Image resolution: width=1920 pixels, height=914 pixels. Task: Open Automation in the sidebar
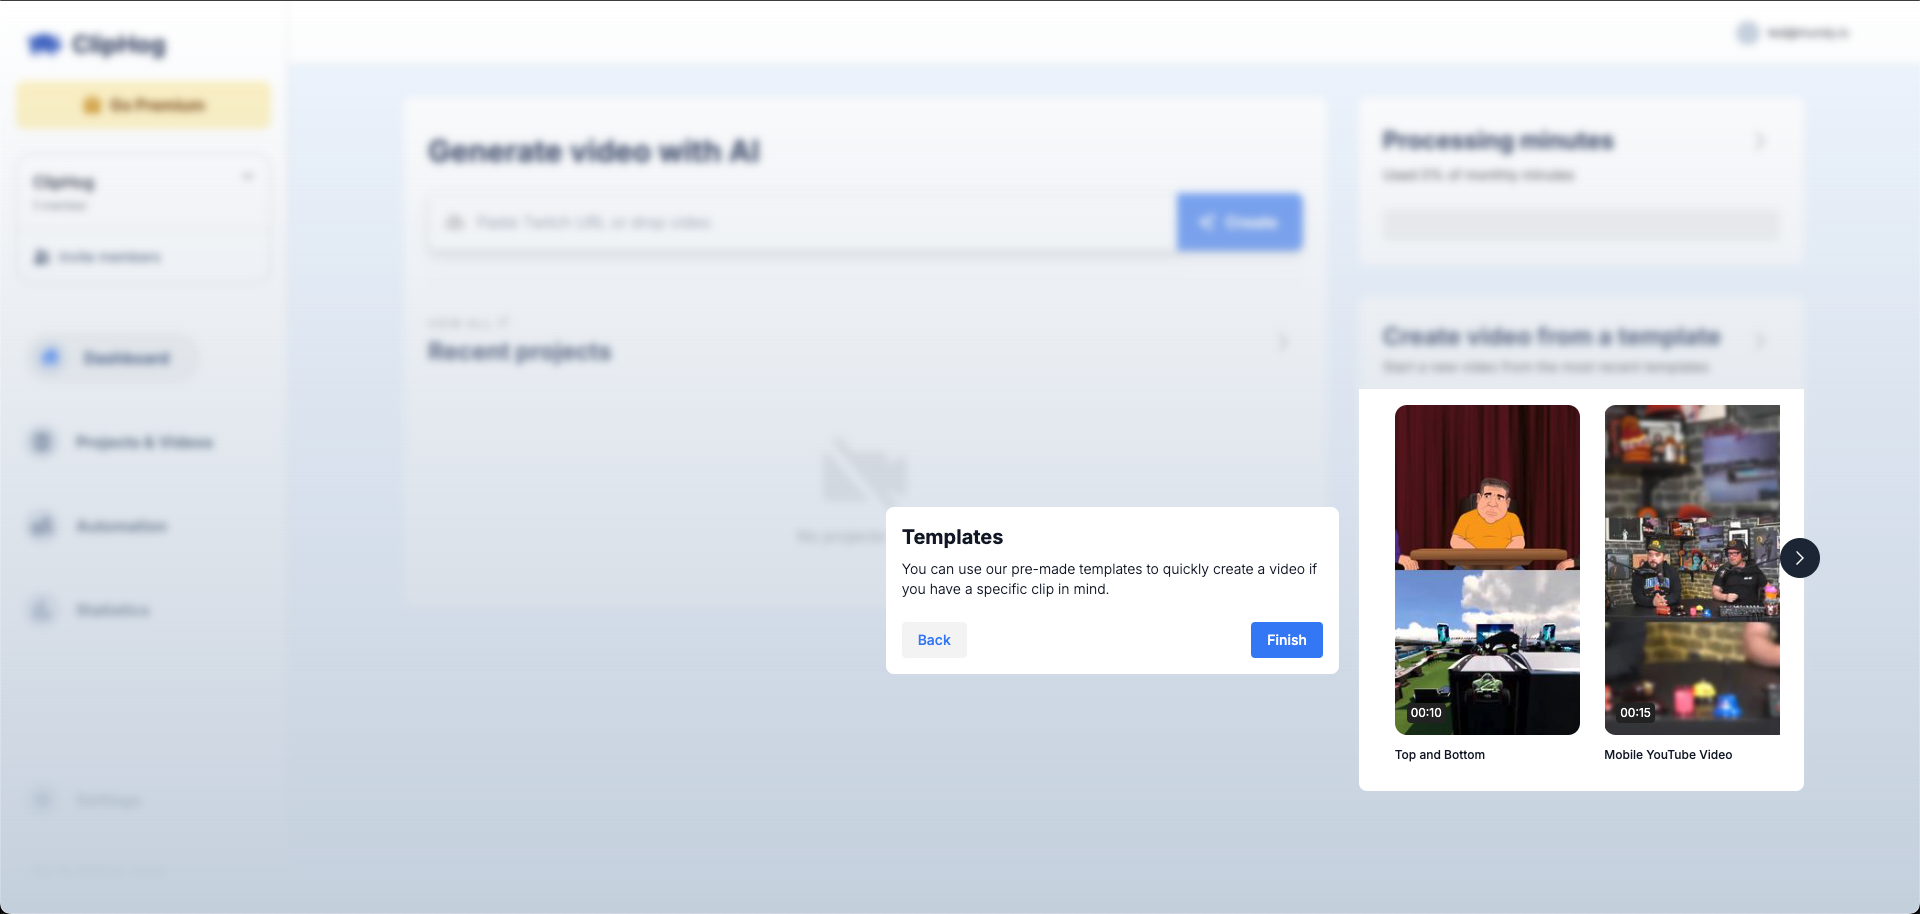pos(100,526)
